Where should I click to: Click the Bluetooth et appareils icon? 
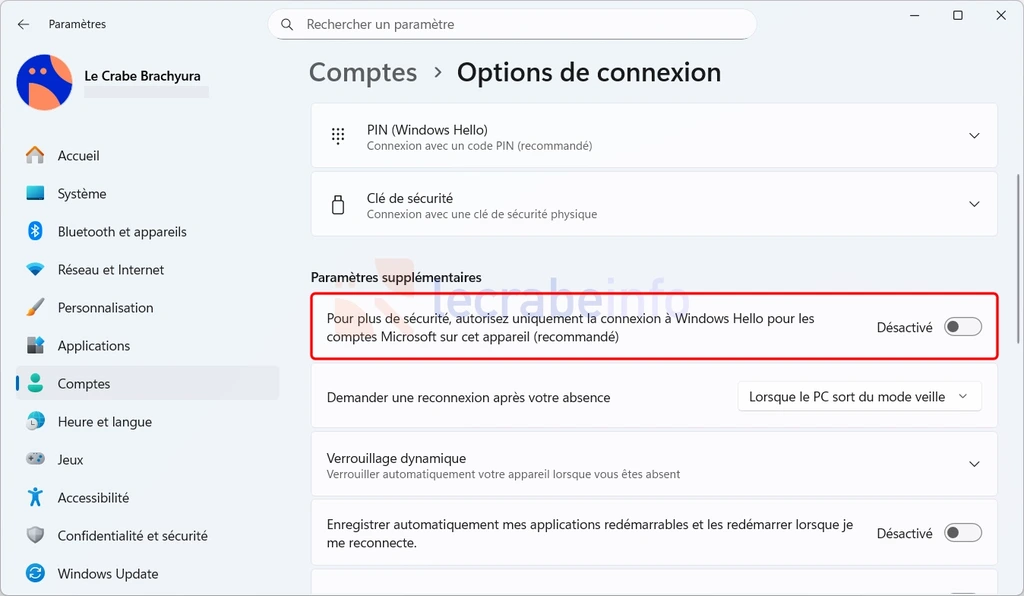35,231
